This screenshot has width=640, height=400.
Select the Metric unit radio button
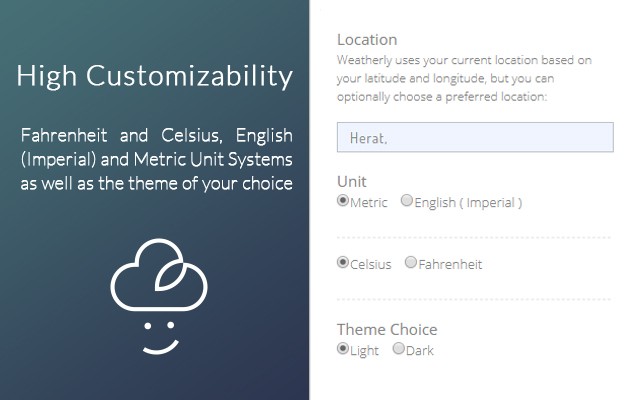tap(343, 200)
